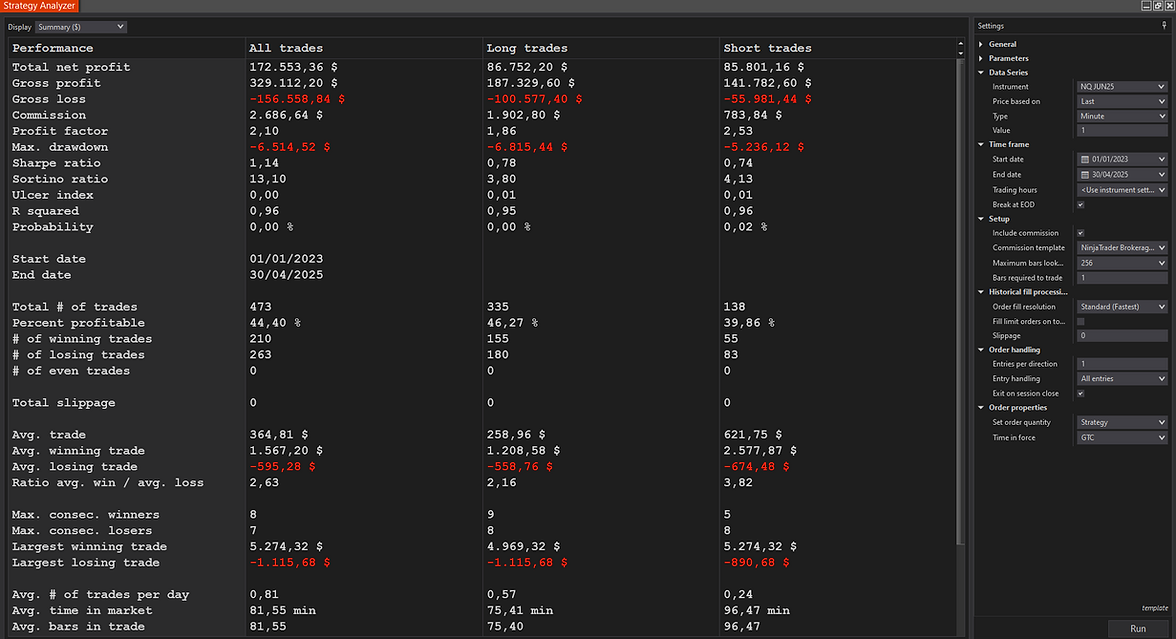This screenshot has width=1176, height=639.
Task: Click the Bars required to trade field
Action: (1122, 278)
